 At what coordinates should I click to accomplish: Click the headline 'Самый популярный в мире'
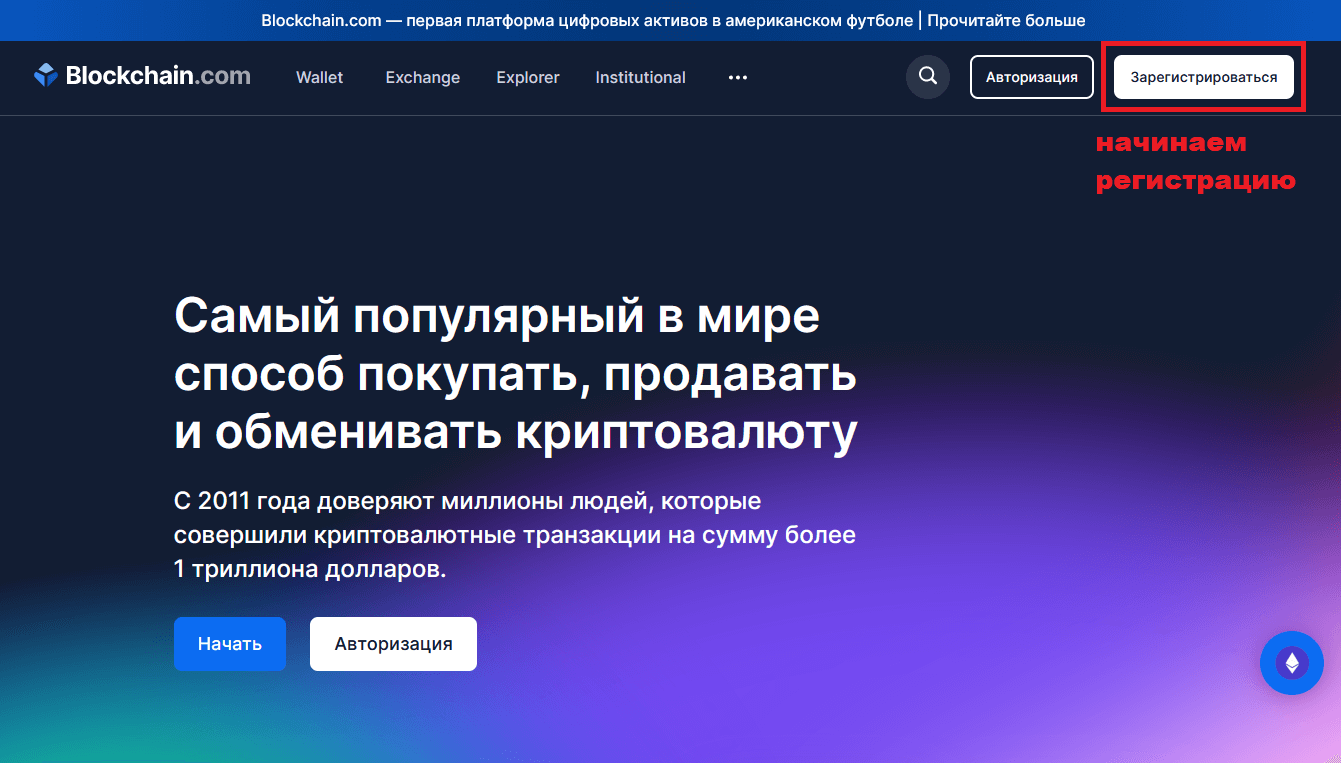click(497, 317)
